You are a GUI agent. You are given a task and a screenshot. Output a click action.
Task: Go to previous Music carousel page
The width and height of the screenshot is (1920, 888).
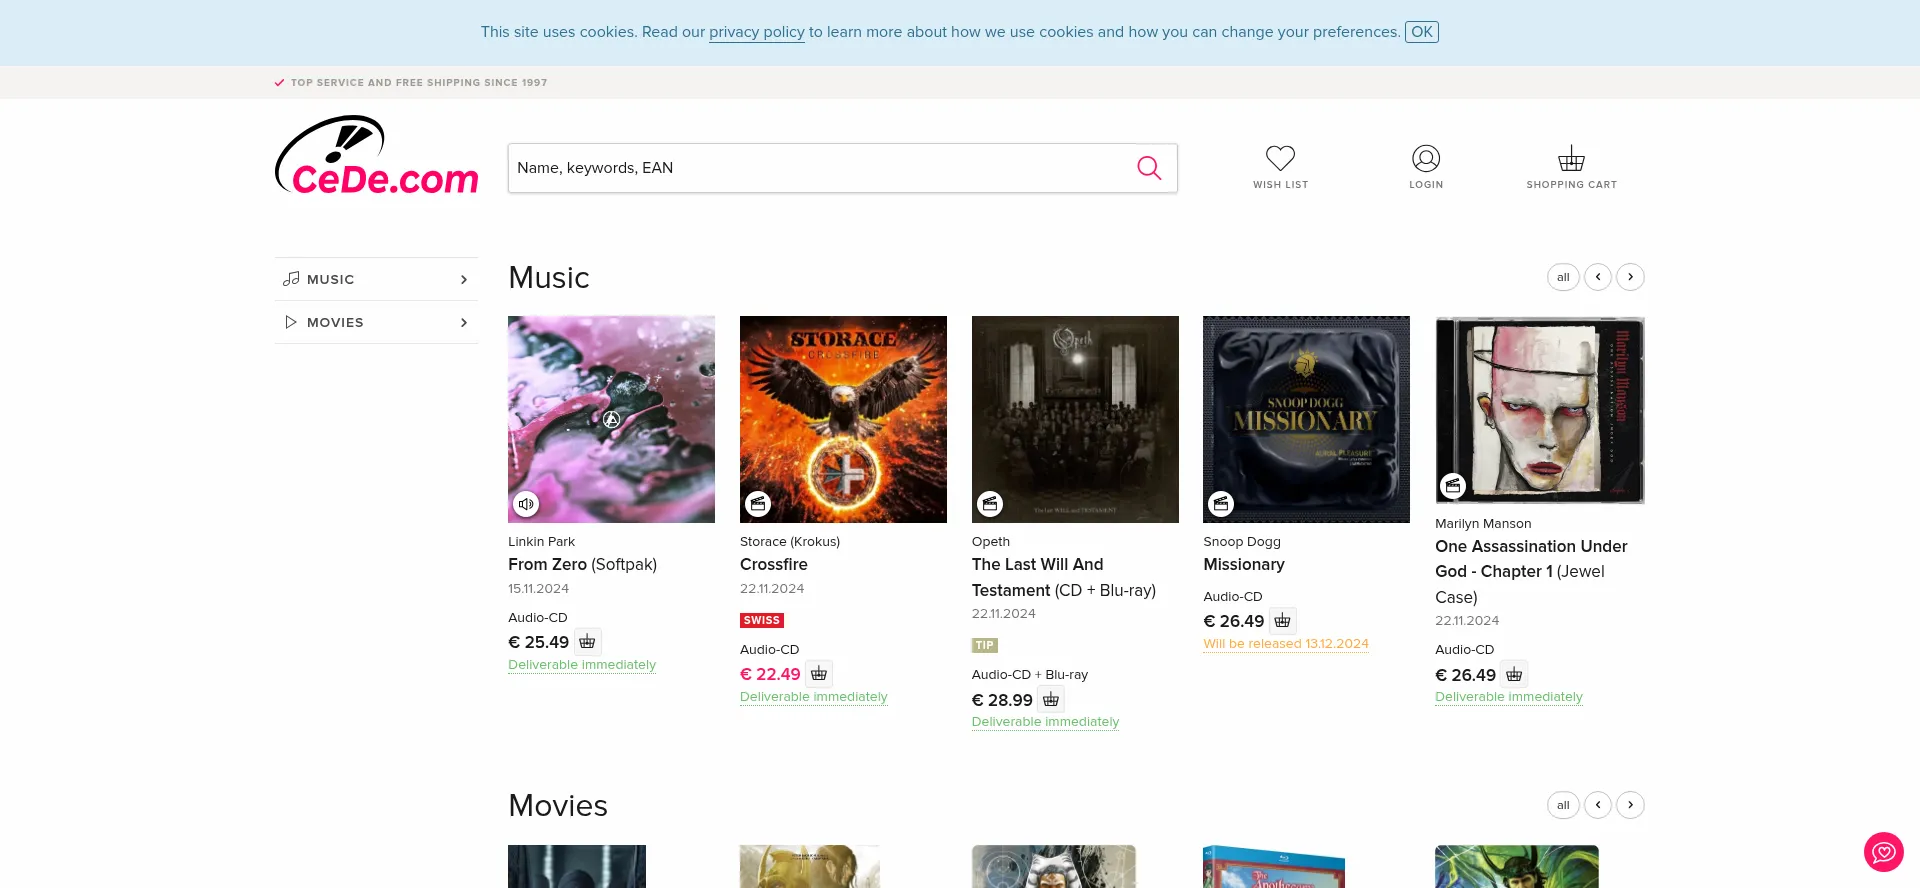[x=1598, y=277]
